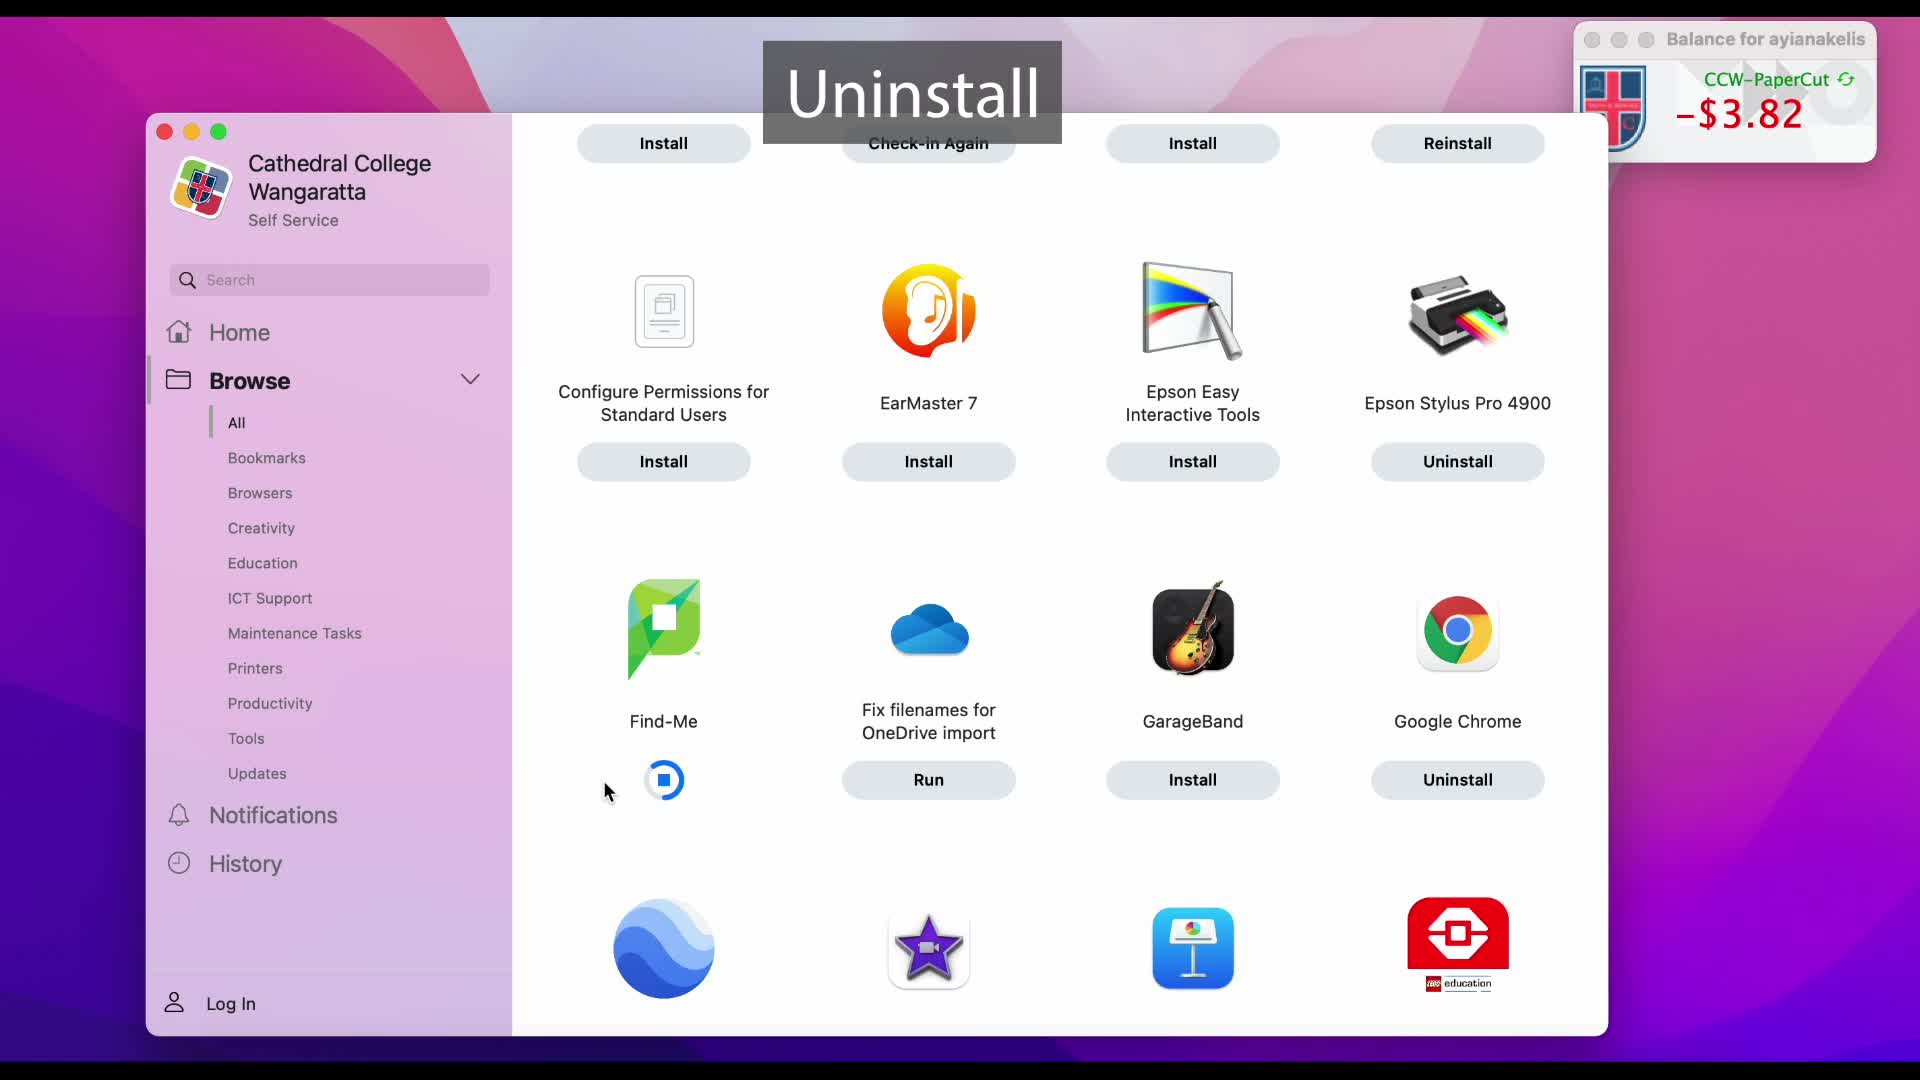
Task: Click the History clock icon
Action: [x=179, y=863]
